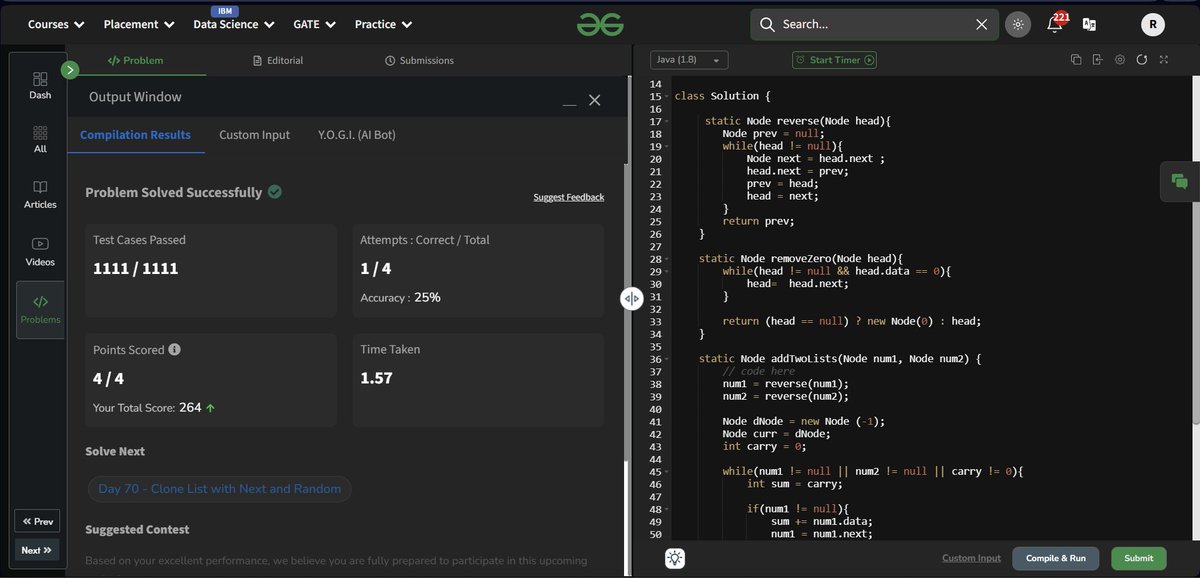
Task: Open the Placement dropdown menu
Action: (139, 24)
